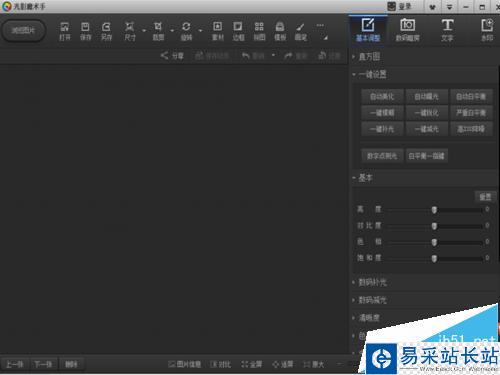
Task: Click the 分享 (Share) icon
Action: pos(172,56)
